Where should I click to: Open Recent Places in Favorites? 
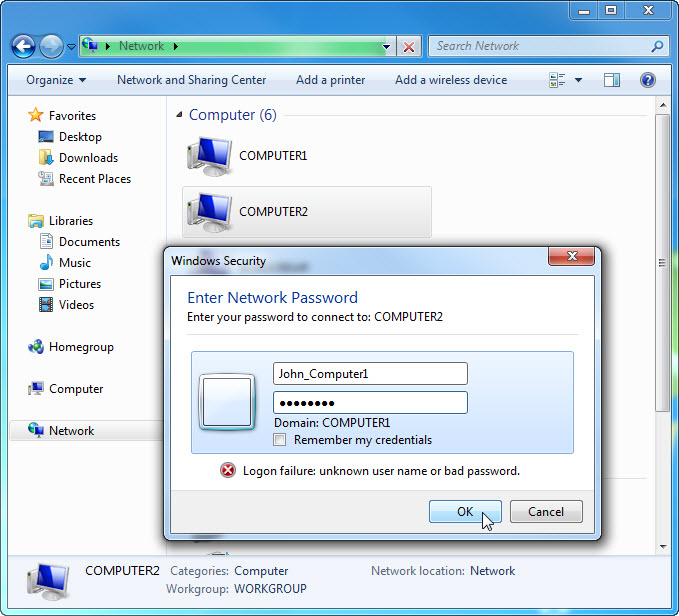(95, 179)
